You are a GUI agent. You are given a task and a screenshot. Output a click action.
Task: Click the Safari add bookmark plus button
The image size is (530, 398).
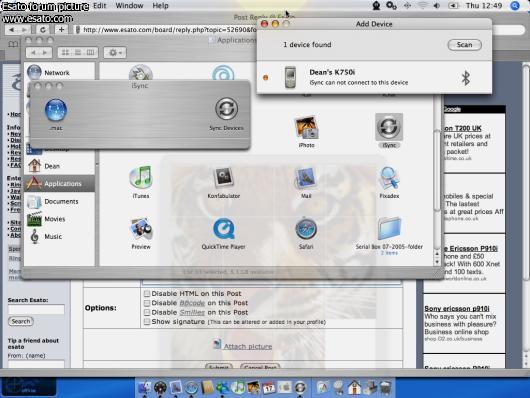tap(61, 30)
